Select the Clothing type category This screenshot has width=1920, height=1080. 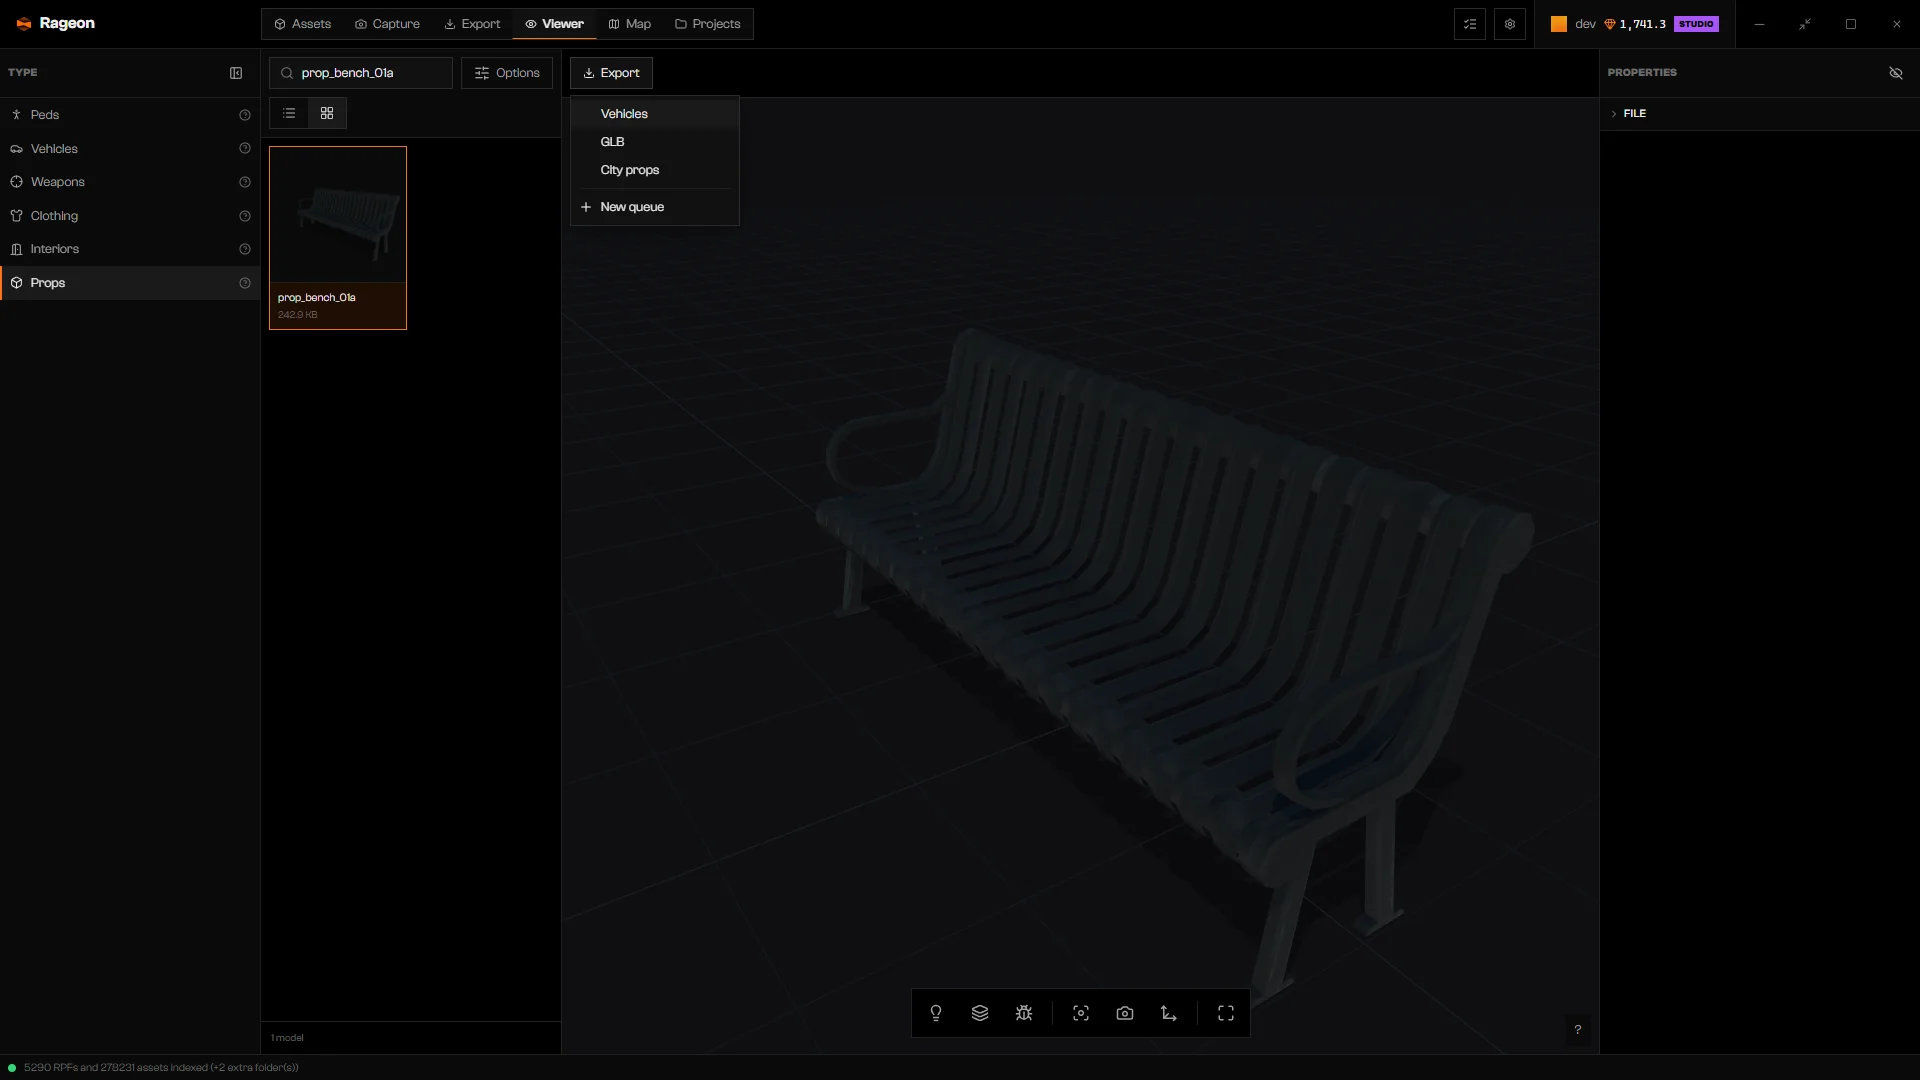tap(130, 216)
